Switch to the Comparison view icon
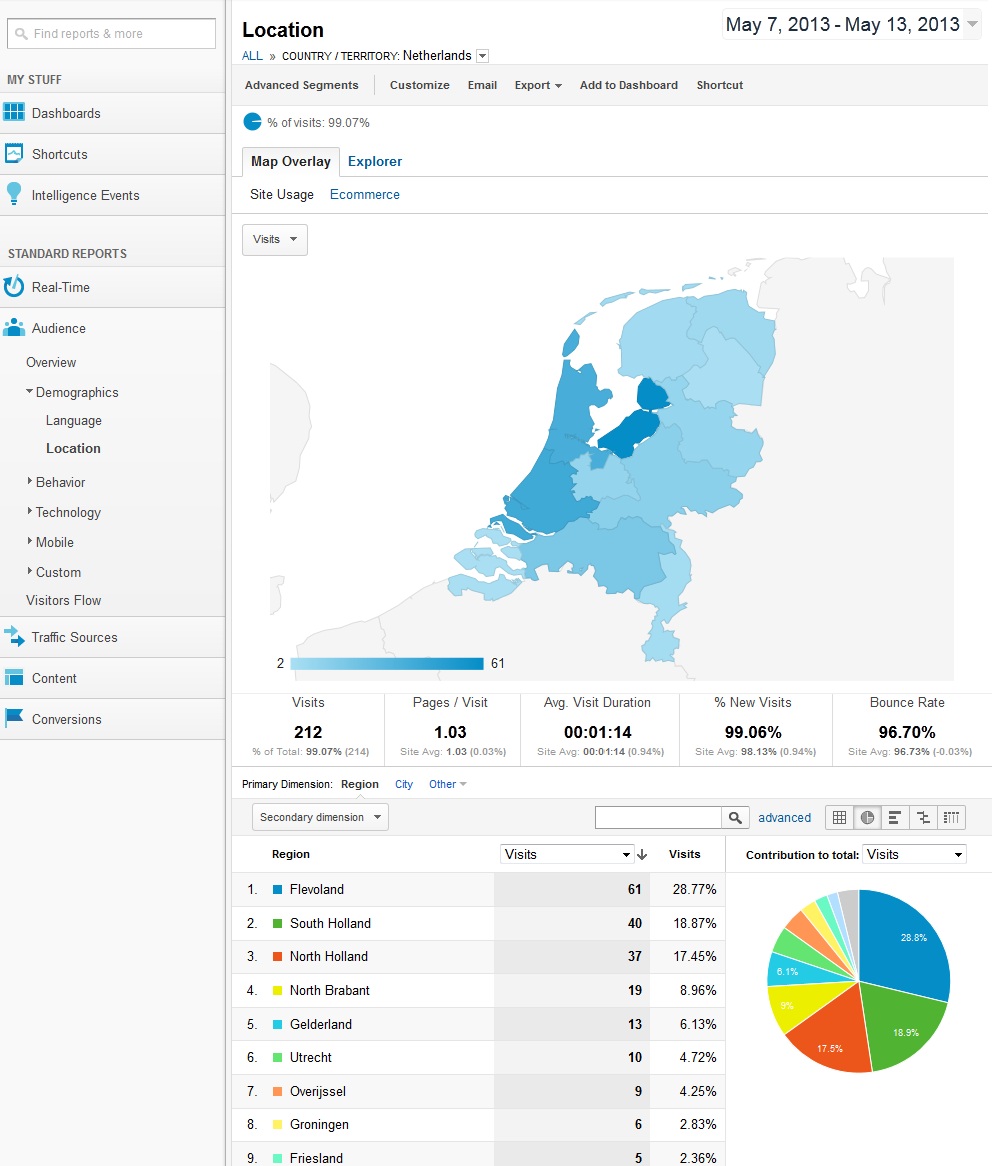992x1166 pixels. [x=923, y=818]
